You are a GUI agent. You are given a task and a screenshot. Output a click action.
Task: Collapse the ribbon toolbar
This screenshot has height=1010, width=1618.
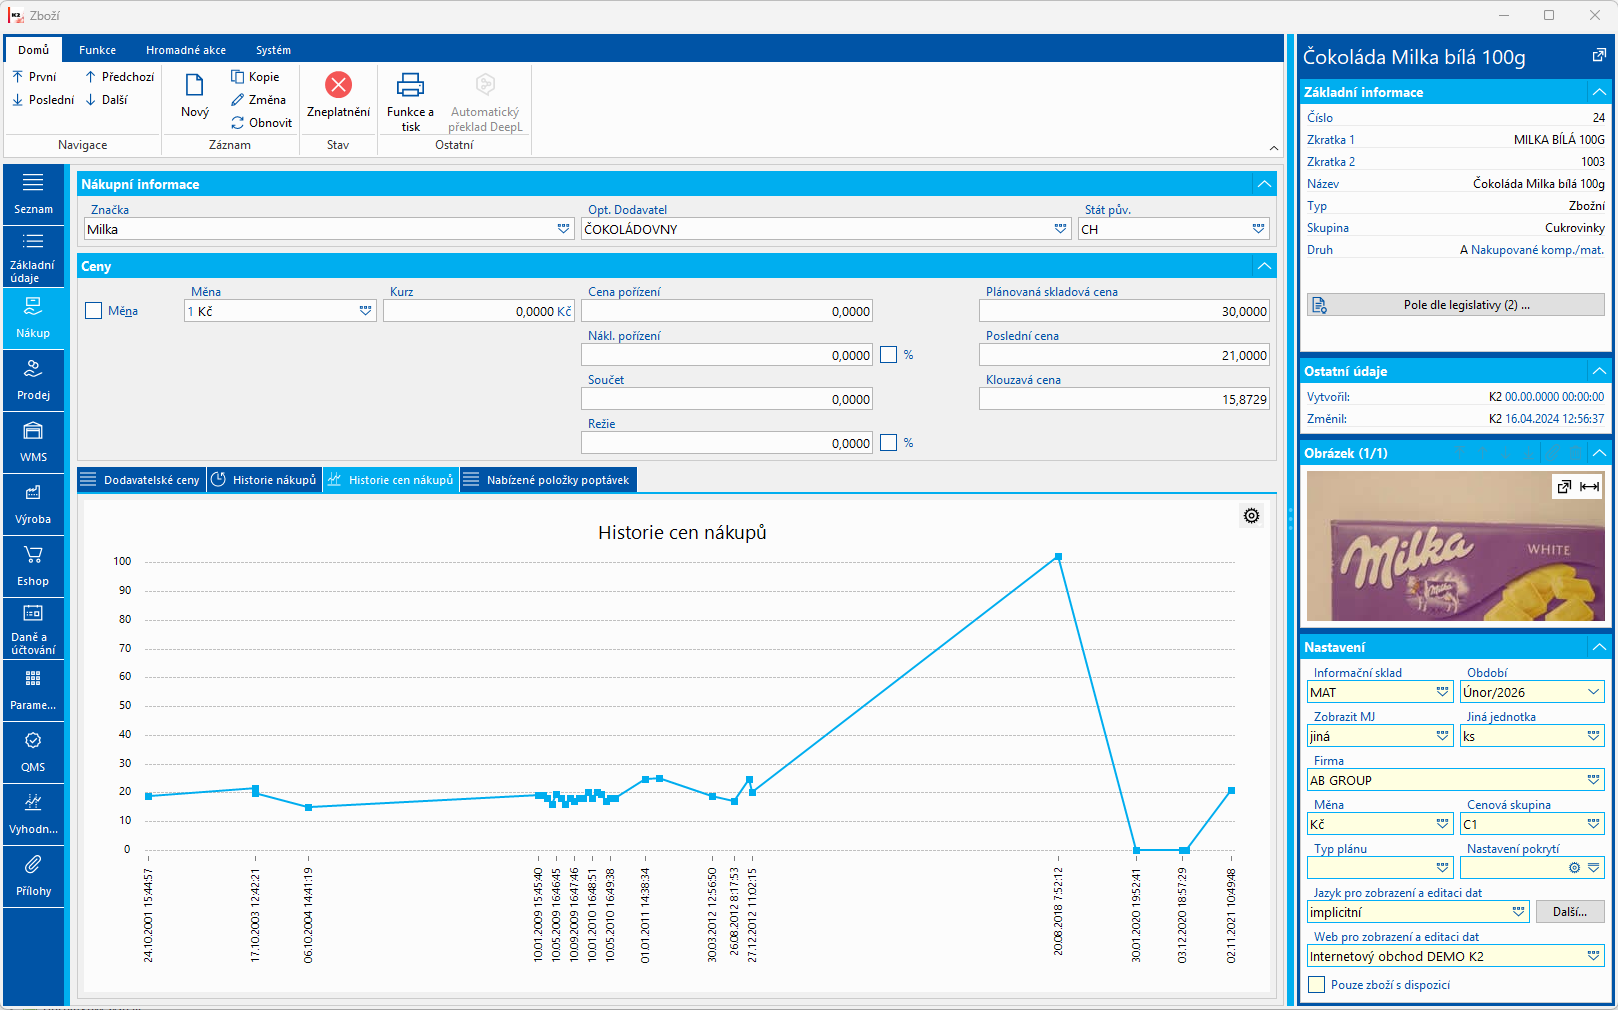tap(1274, 148)
